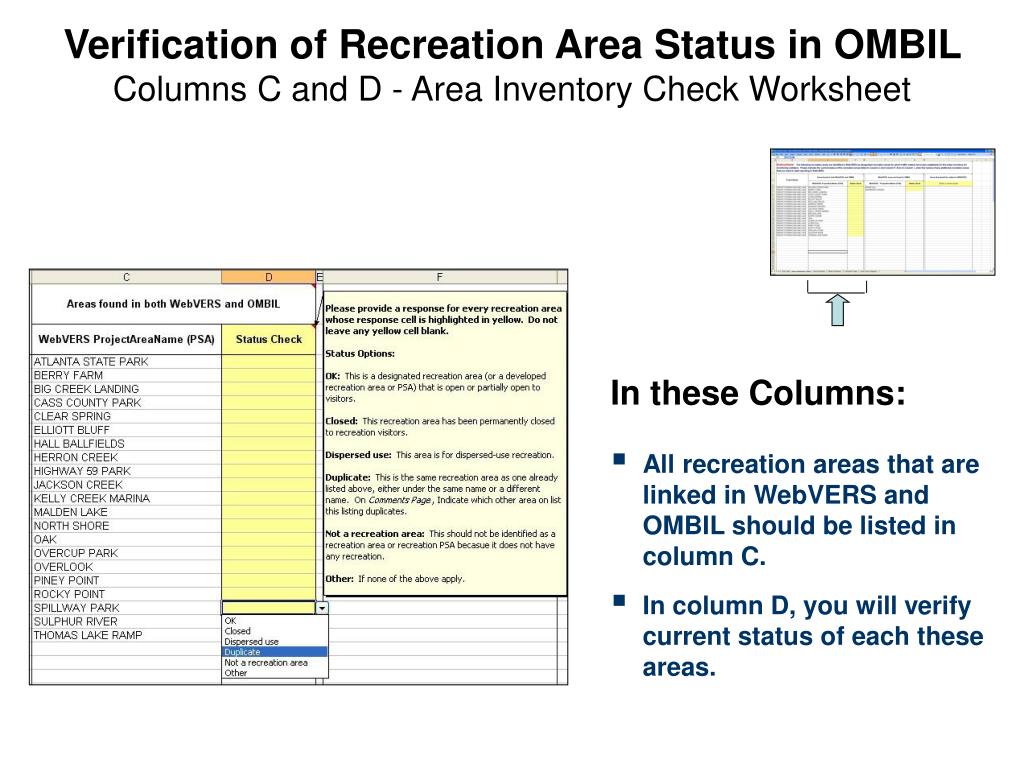The height and width of the screenshot is (768, 1024).
Task: Select the PINEY POINT cell
Action: pyautogui.click(x=126, y=581)
